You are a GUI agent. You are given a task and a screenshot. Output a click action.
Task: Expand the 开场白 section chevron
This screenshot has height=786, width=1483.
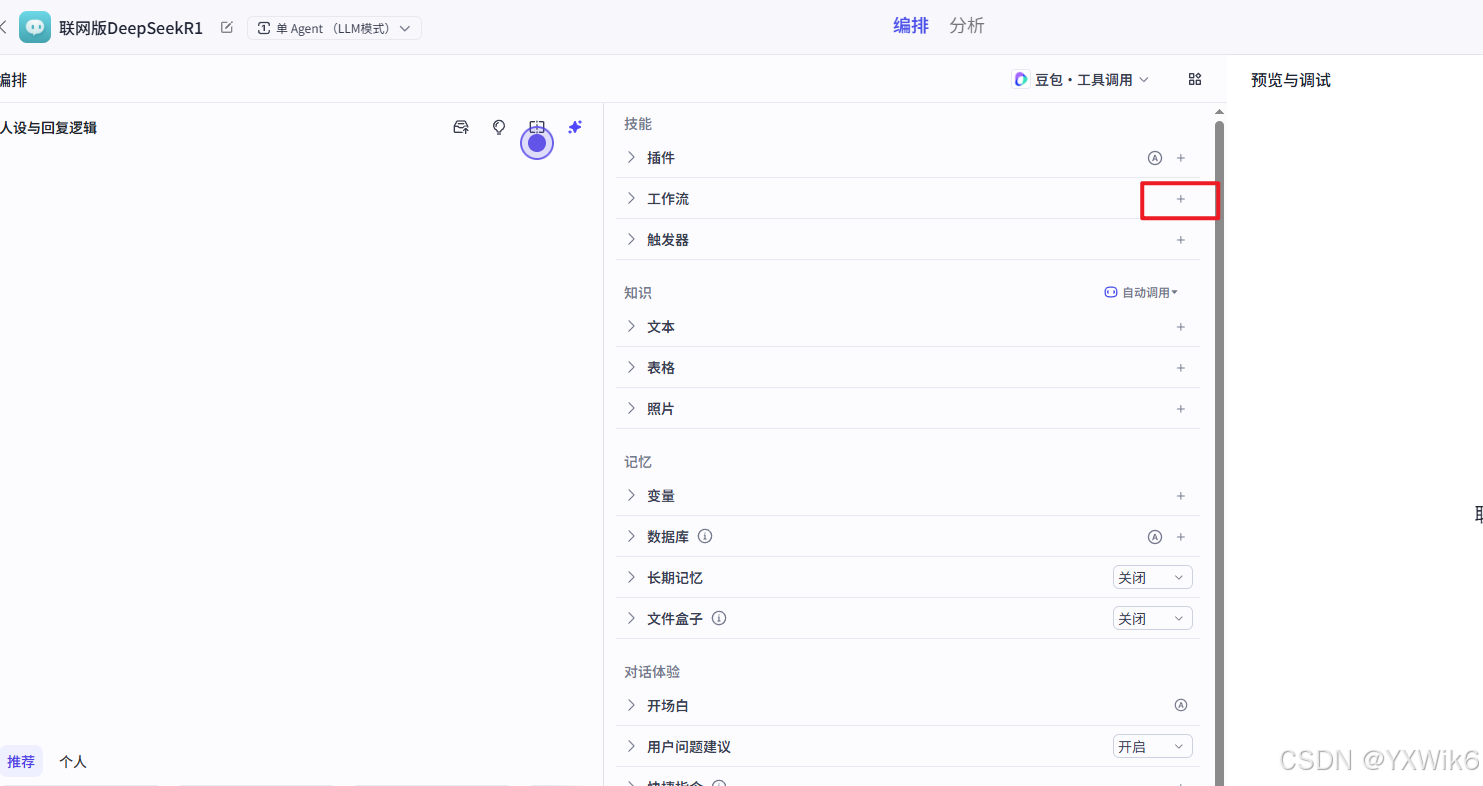click(x=631, y=705)
